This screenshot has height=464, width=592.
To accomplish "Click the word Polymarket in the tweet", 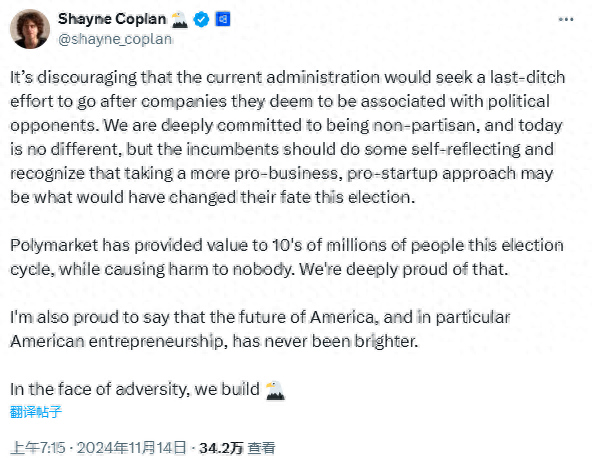I will (x=54, y=246).
